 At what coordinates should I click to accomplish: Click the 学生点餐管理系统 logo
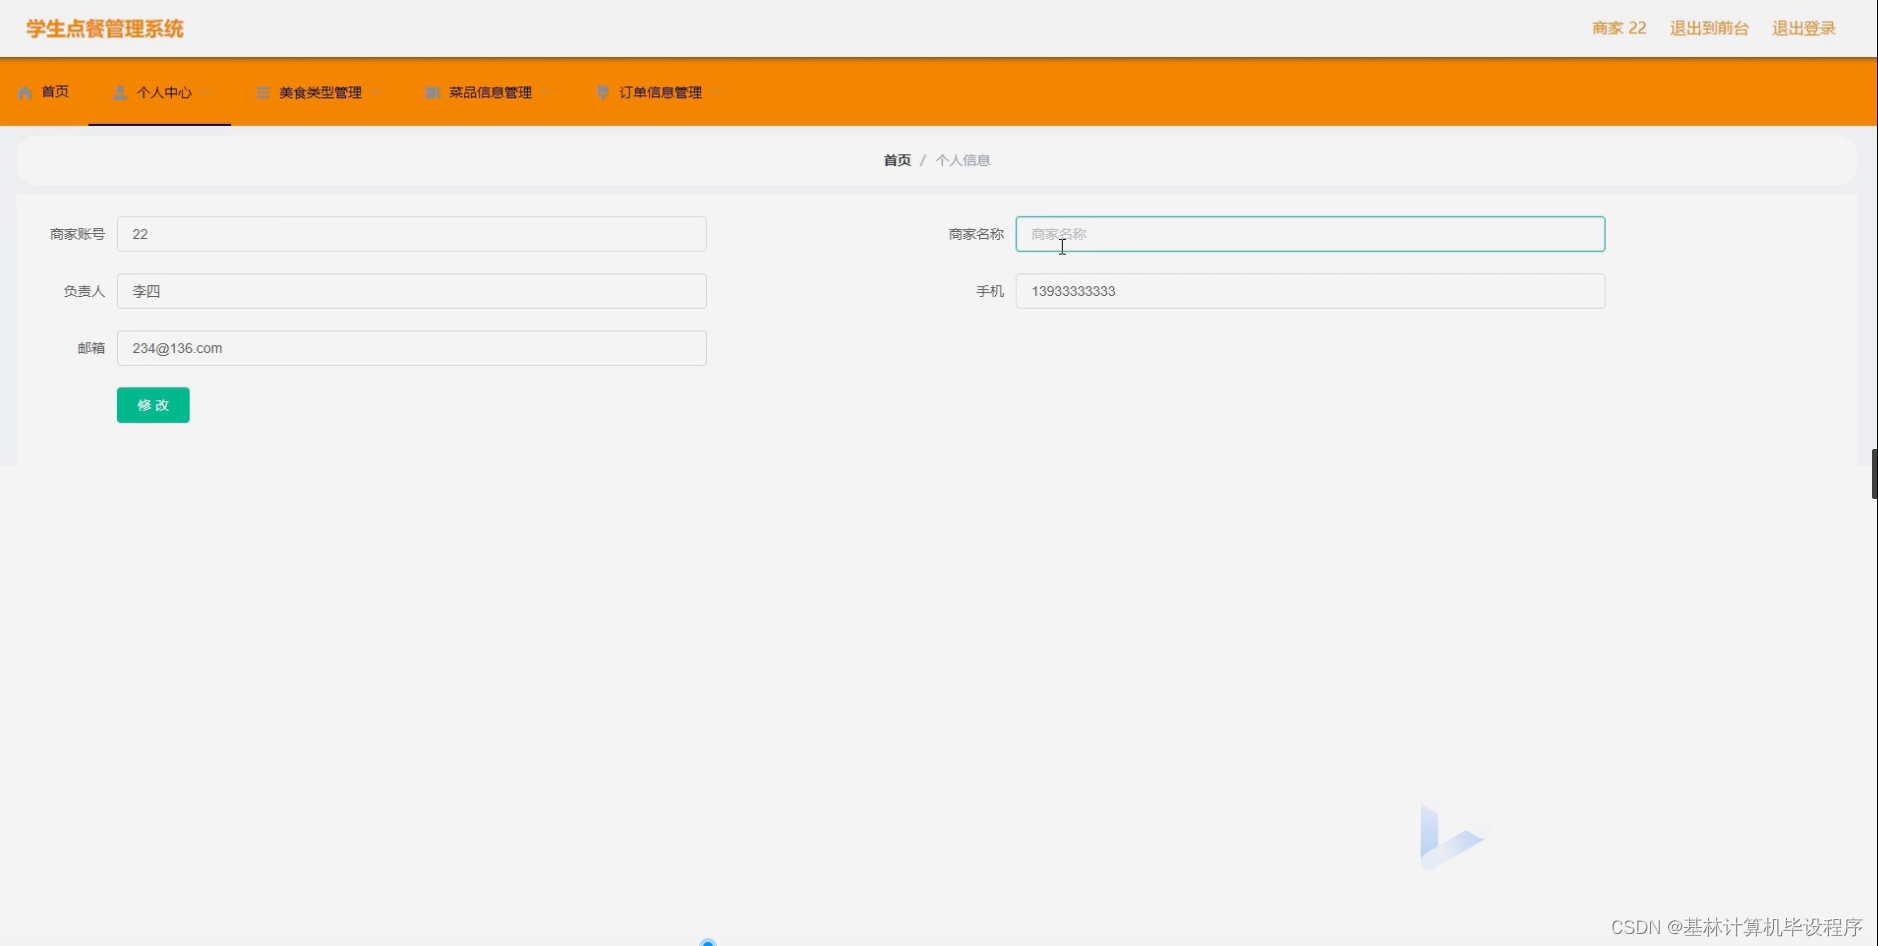pos(105,28)
